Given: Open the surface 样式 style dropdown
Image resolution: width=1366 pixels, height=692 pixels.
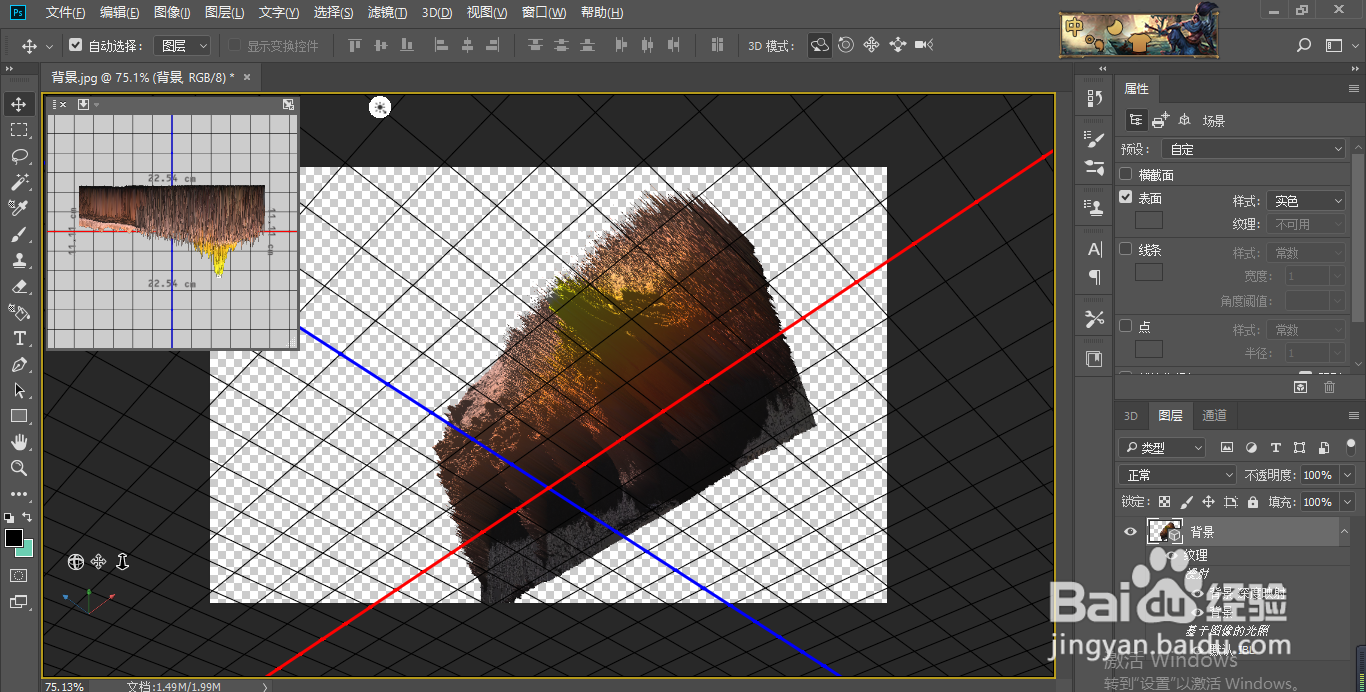Looking at the screenshot, I should click(x=1305, y=201).
